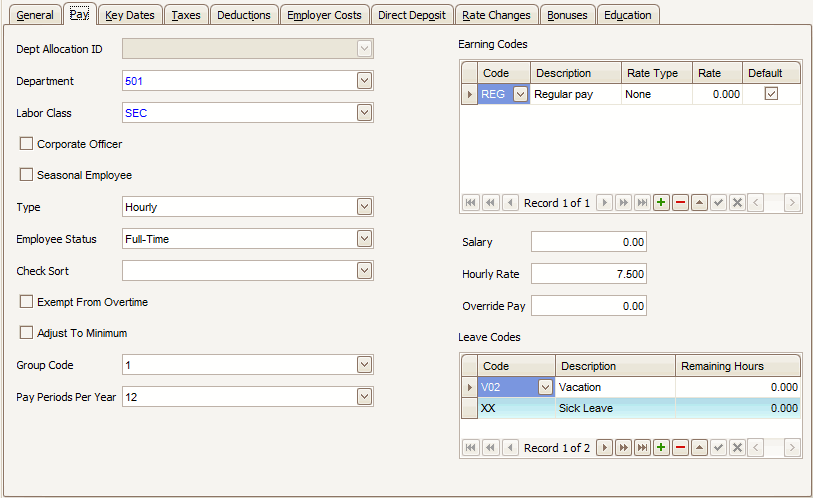Image resolution: width=813 pixels, height=498 pixels.
Task: Go to next page in Leave Codes
Action: [x=623, y=448]
